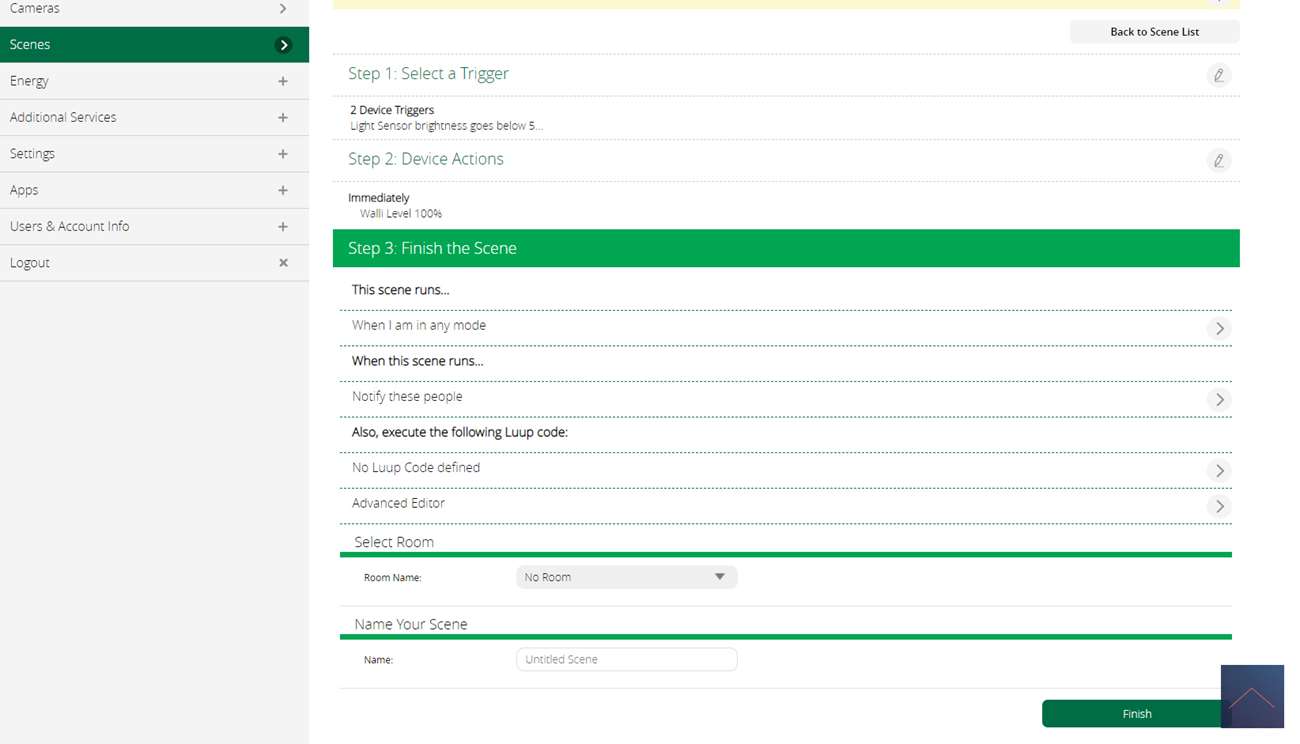Click the plus icon next to Apps
The height and width of the screenshot is (744, 1300).
pos(283,190)
